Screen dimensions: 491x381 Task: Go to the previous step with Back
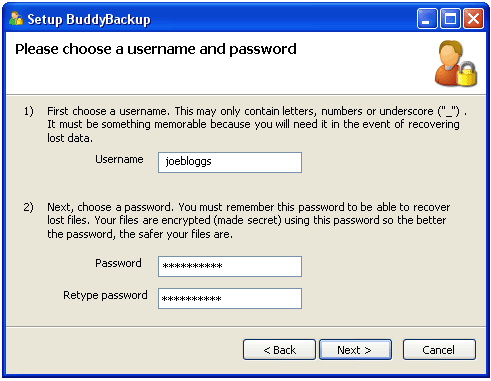(279, 350)
